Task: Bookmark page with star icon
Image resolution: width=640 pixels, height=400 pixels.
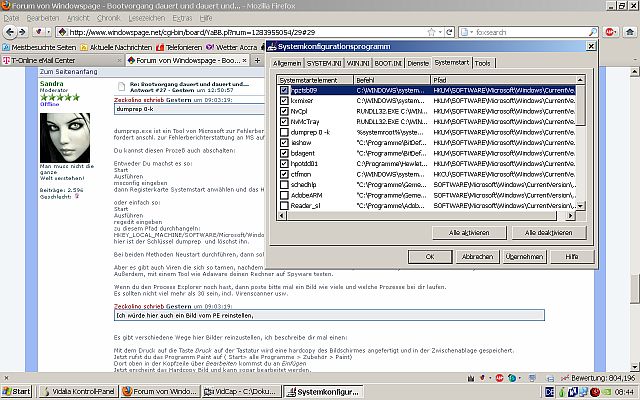Action: (x=431, y=32)
